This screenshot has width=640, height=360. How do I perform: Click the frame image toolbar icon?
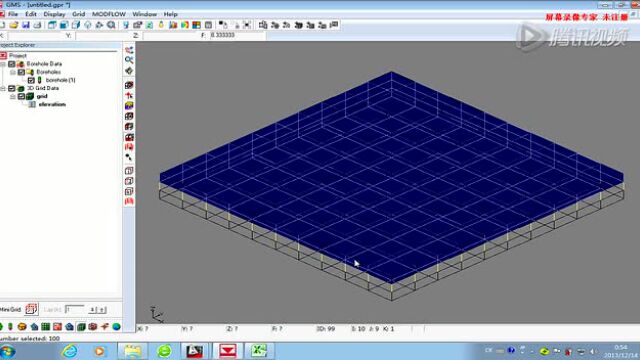247,25
